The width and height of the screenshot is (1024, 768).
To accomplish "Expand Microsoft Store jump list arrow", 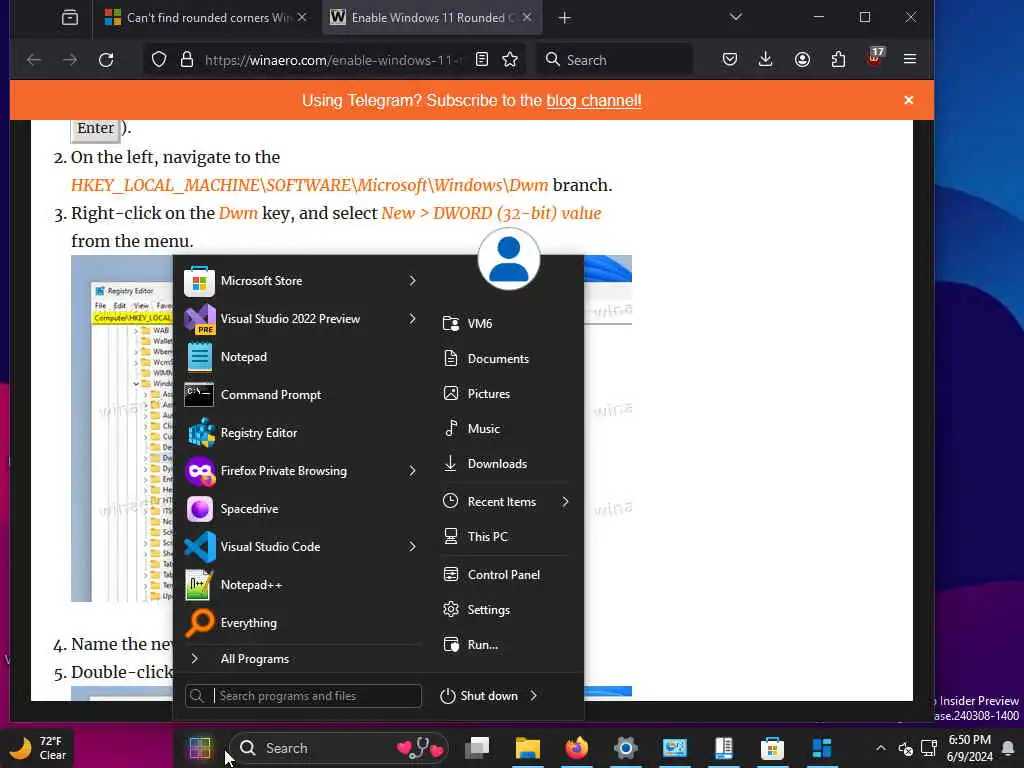I will pos(412,281).
